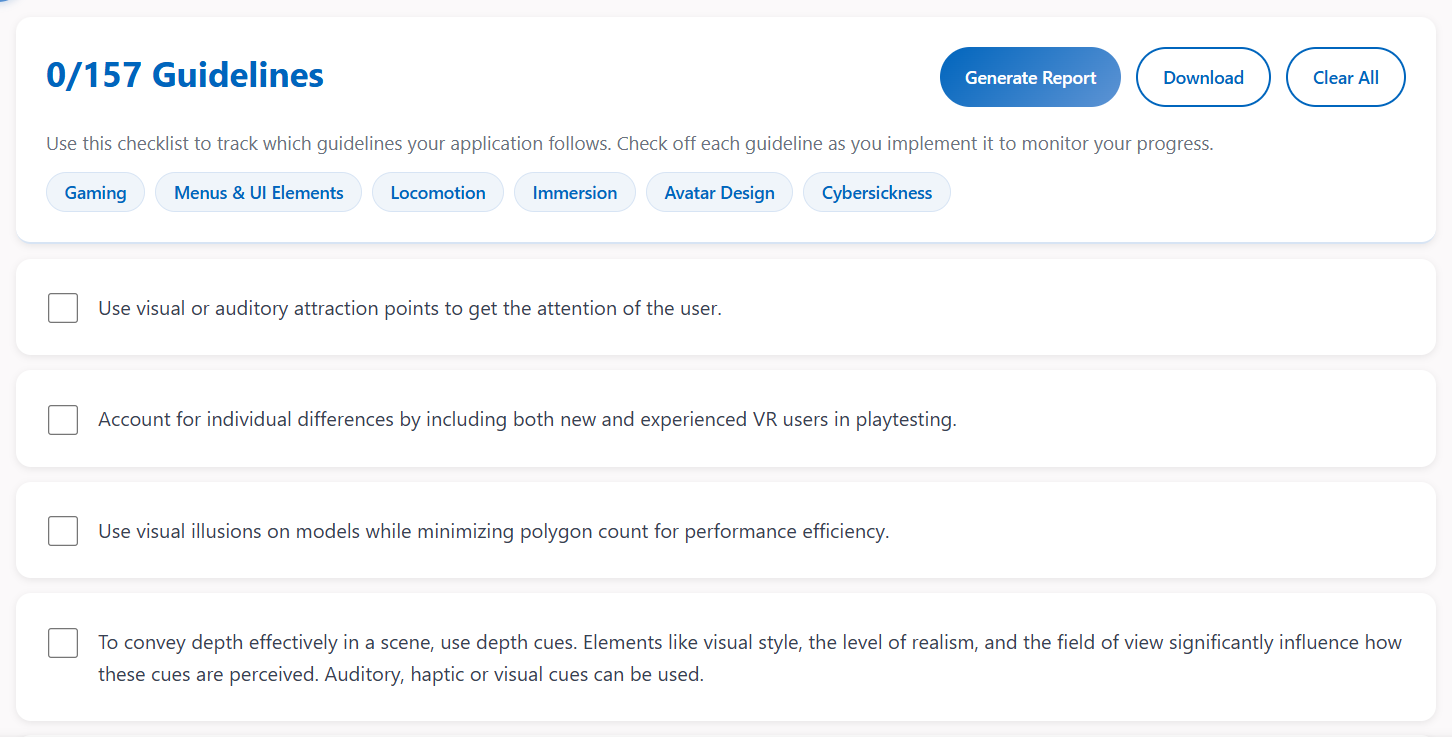
Task: Select the VR users playtesting guideline text
Action: 527,420
